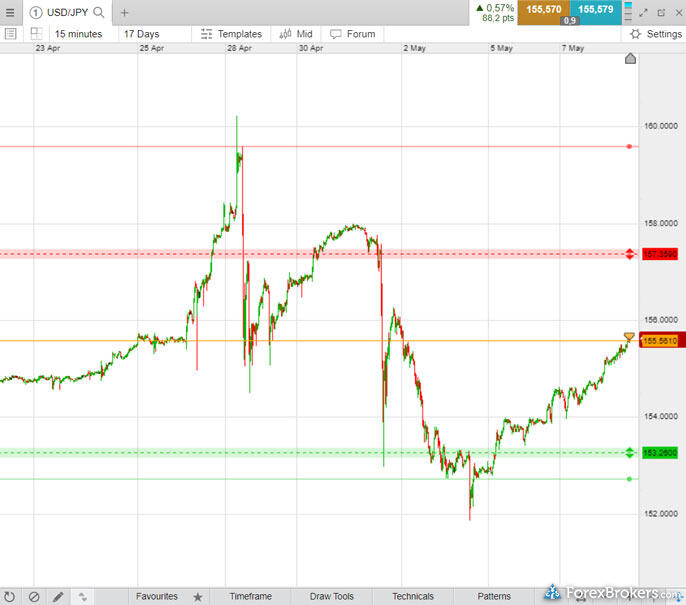Click the search magnifier next to USD/JPY
The width and height of the screenshot is (686, 605).
click(98, 13)
